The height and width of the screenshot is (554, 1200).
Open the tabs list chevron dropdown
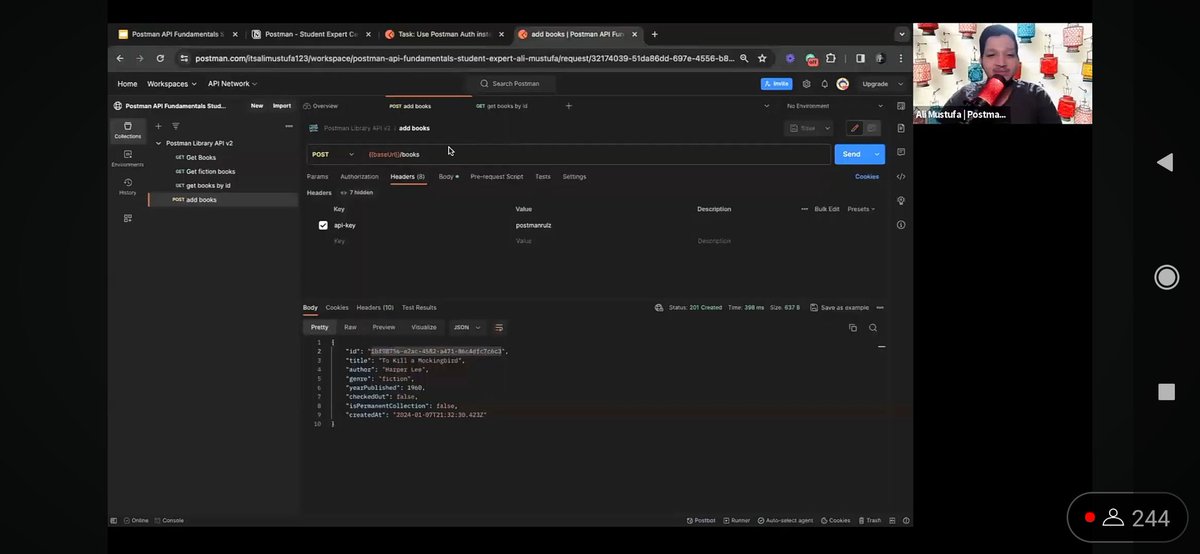[x=767, y=105]
